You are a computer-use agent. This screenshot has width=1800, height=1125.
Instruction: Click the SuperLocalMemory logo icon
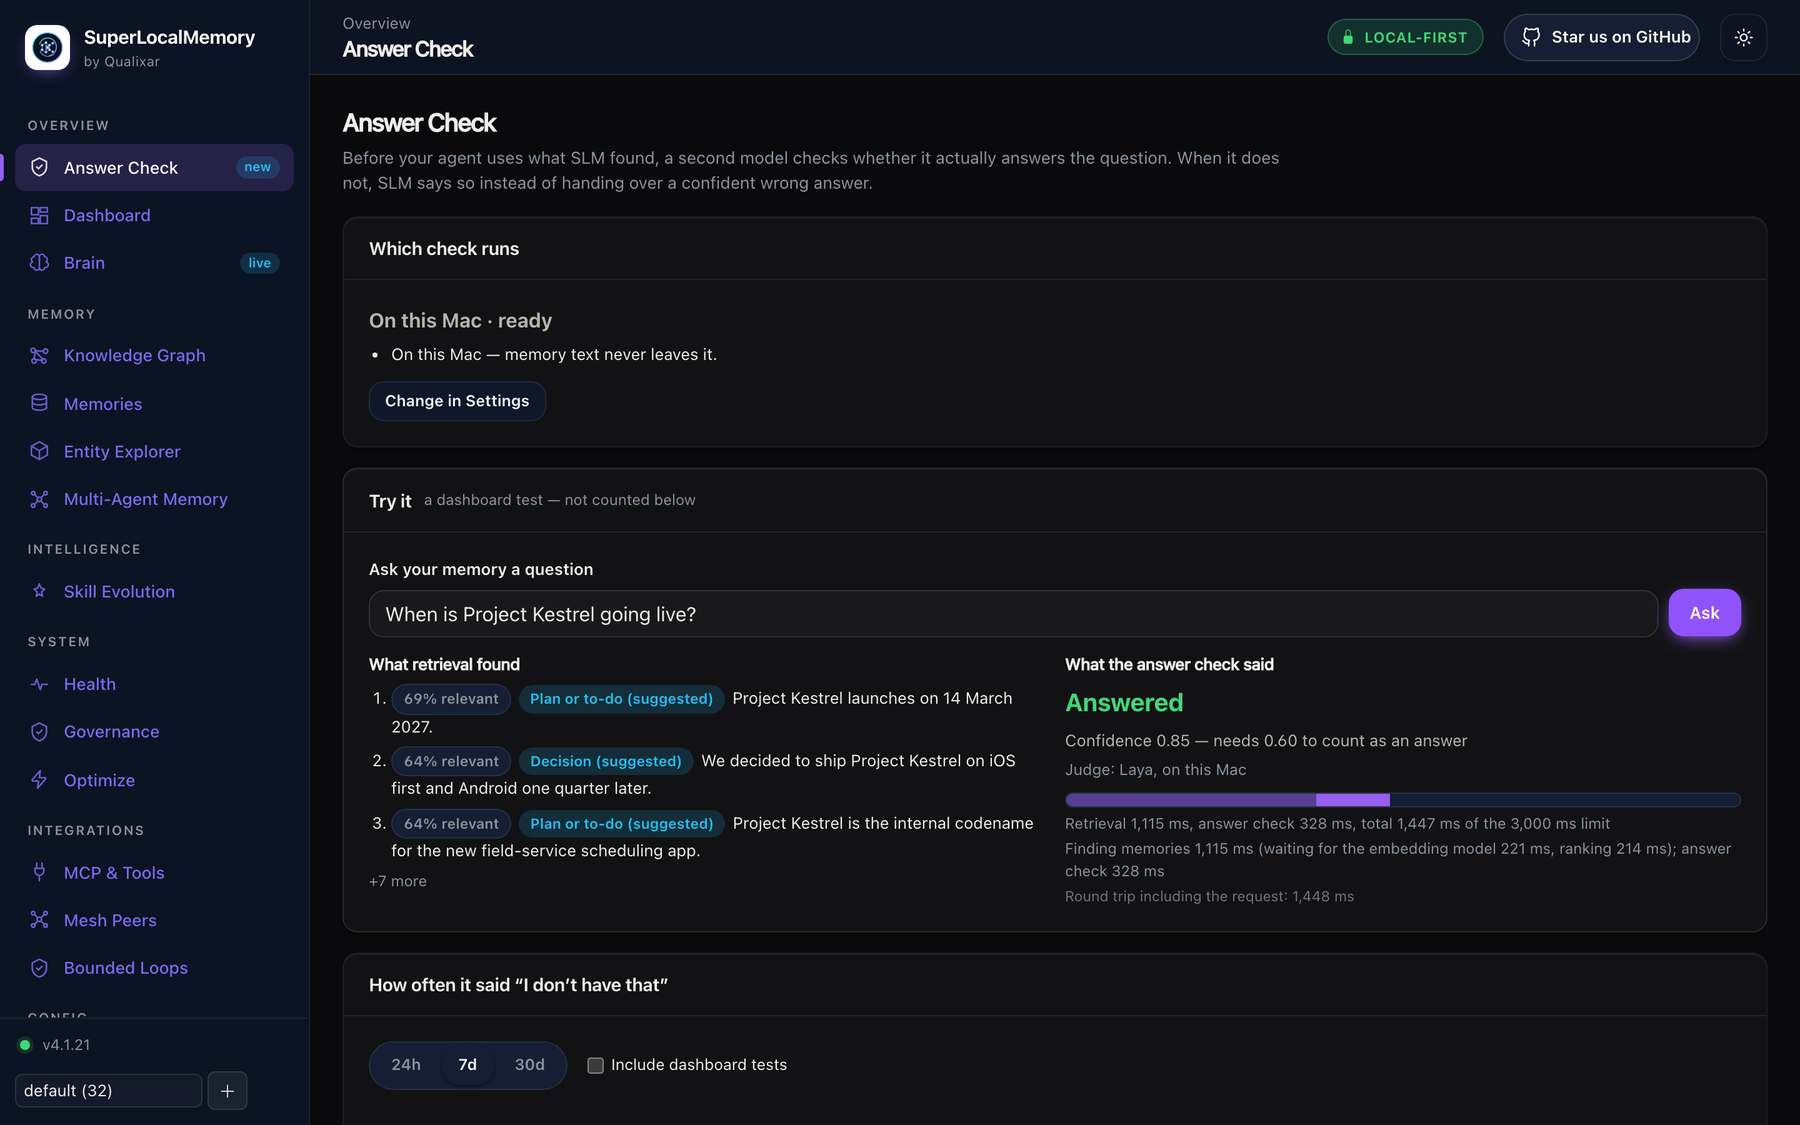47,47
